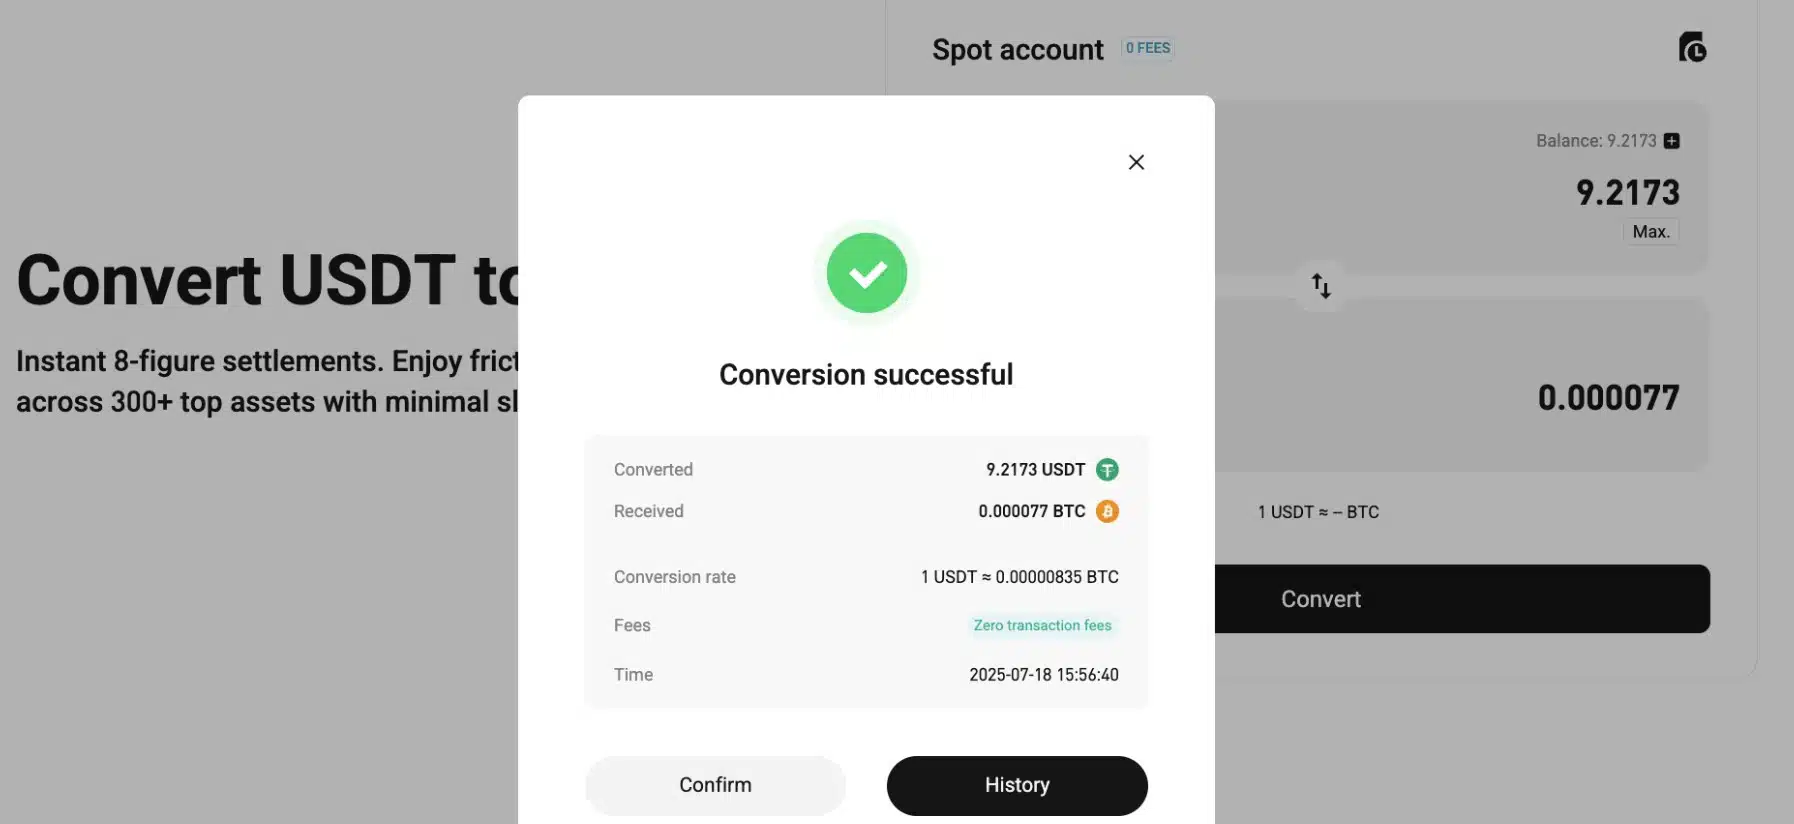Click the transaction time value
Viewport: 1794px width, 824px height.
point(1043,675)
